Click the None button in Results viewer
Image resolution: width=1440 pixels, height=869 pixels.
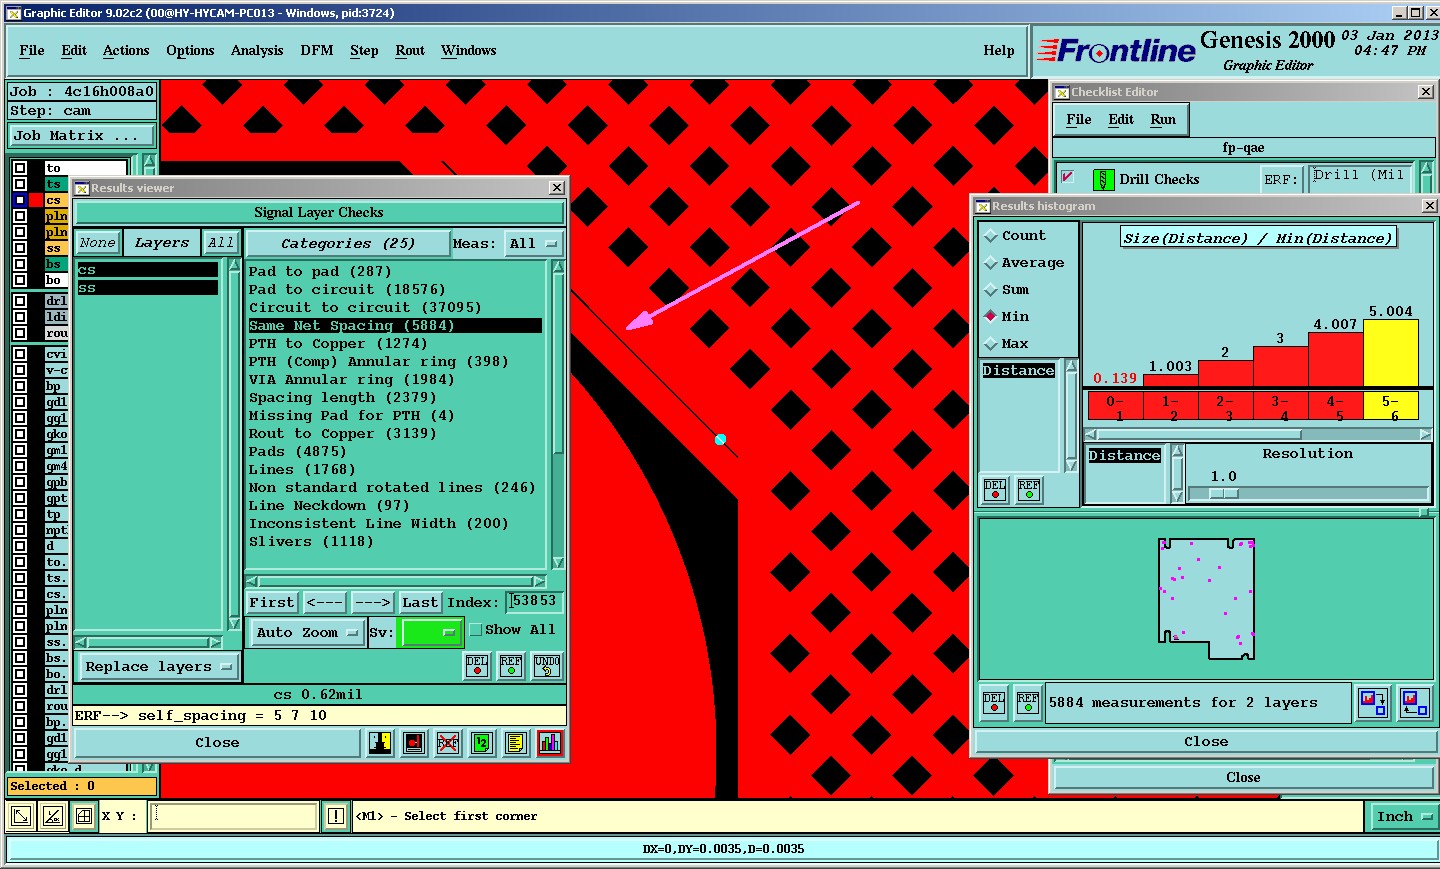(x=98, y=242)
